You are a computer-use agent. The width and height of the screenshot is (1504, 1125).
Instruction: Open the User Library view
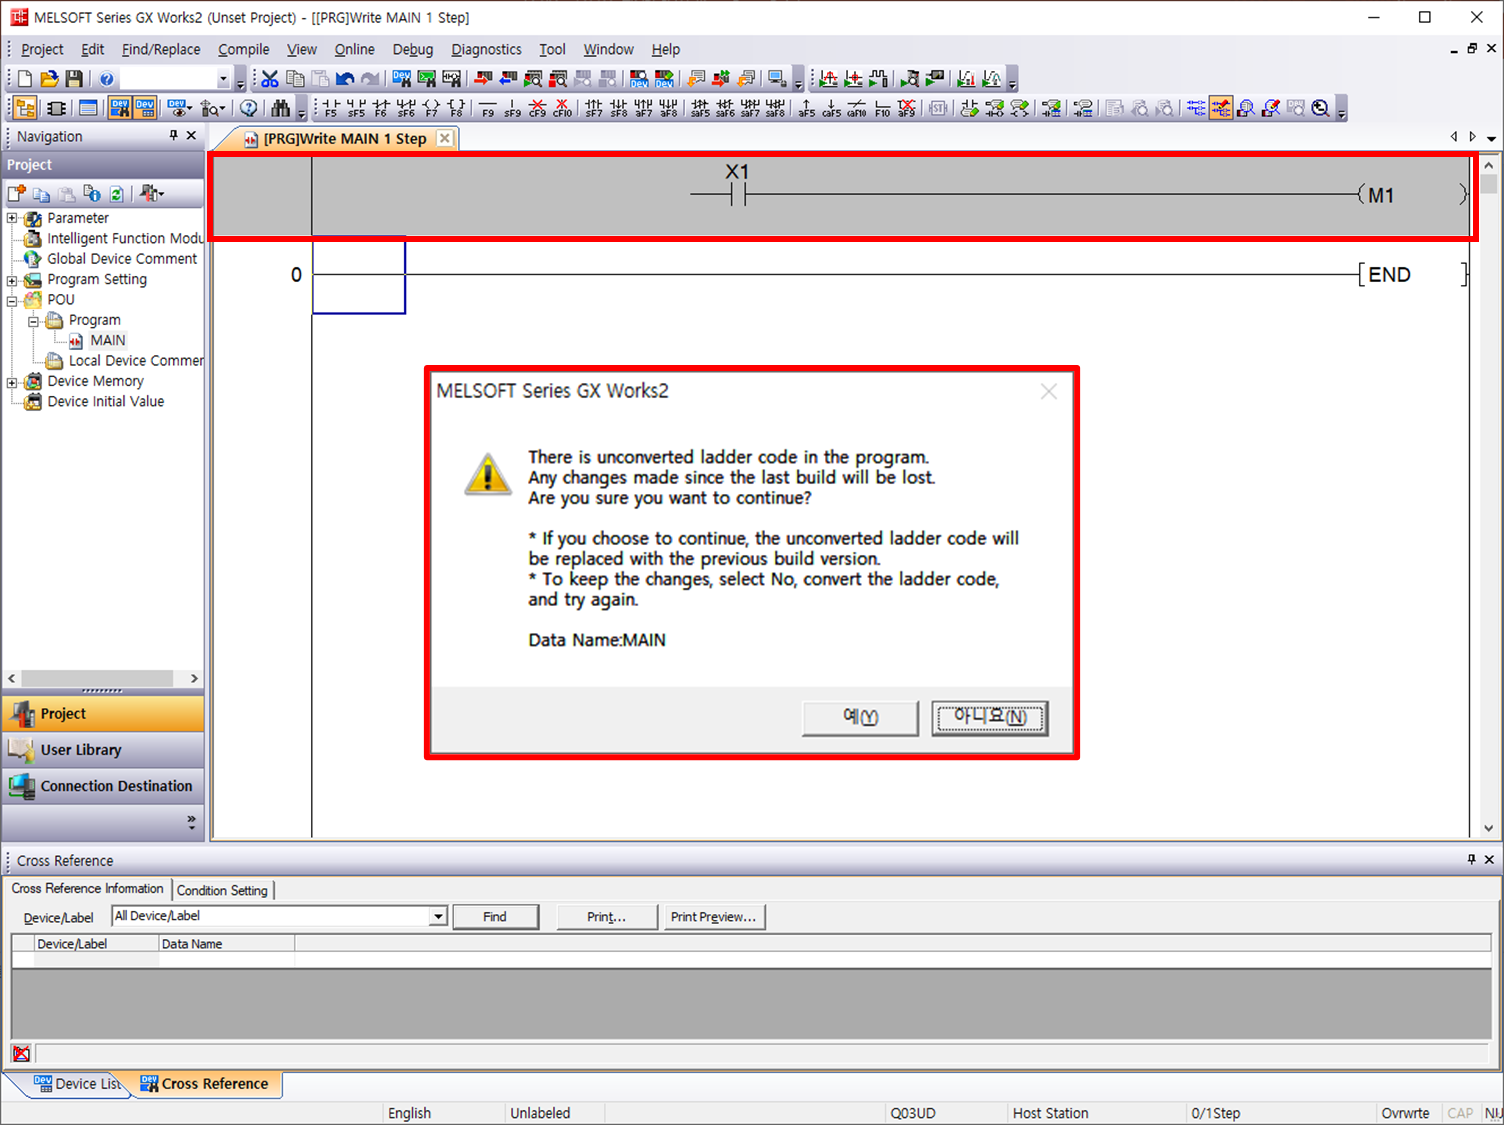click(103, 750)
